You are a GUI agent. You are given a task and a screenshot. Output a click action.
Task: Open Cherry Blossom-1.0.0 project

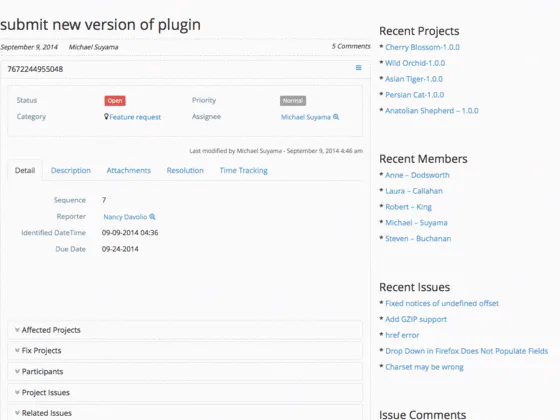point(422,47)
